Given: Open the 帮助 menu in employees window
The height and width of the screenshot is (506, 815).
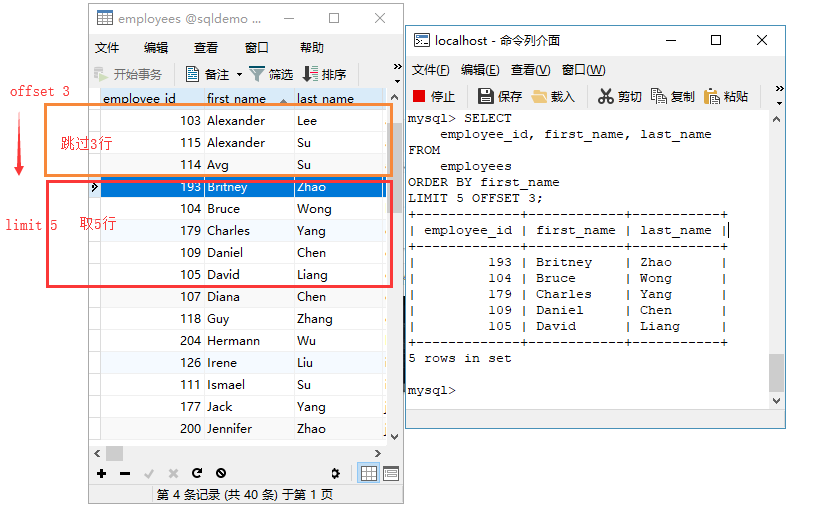Looking at the screenshot, I should (312, 48).
